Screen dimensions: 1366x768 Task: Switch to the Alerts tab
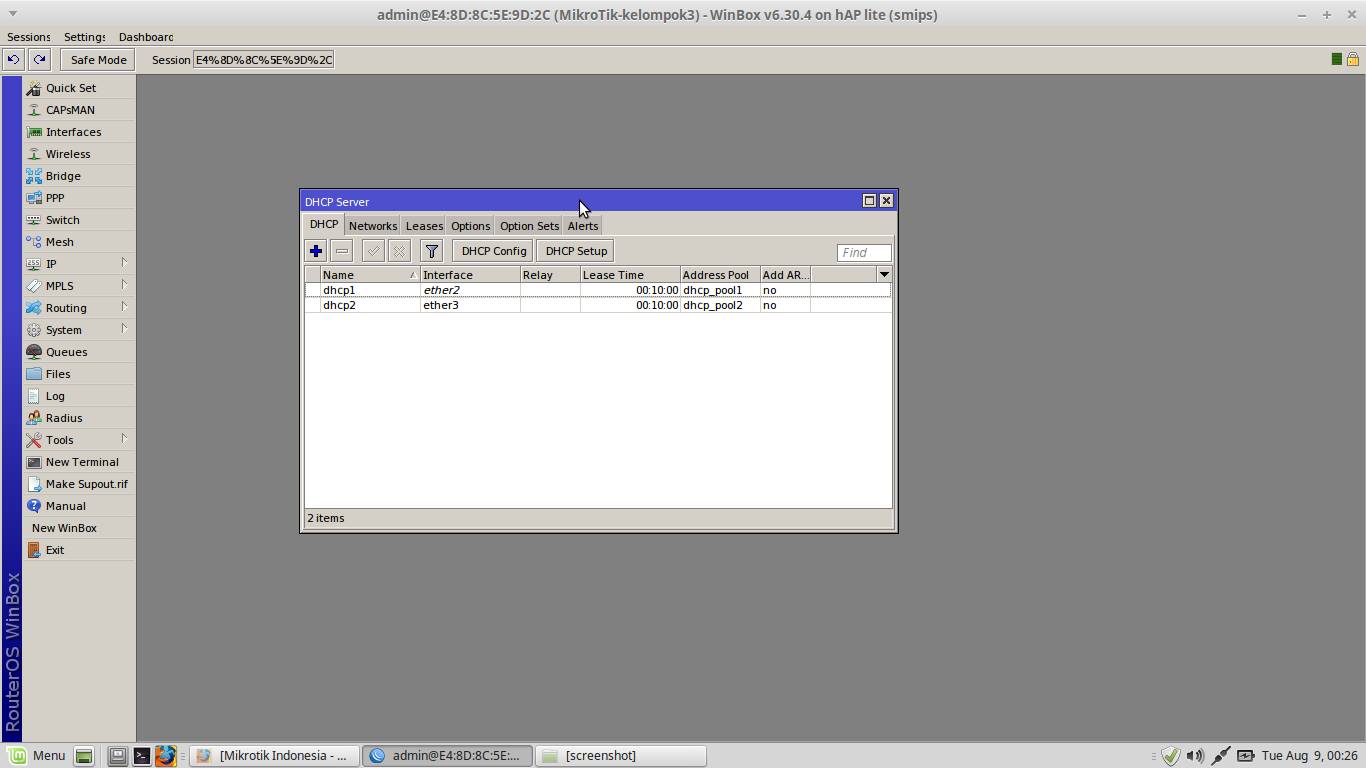583,226
